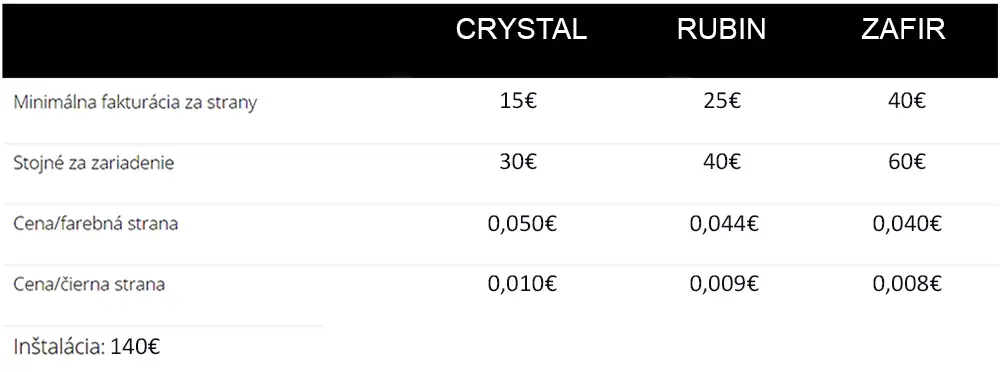Click the 0,008€ black page price
The height and width of the screenshot is (372, 1000).
point(908,284)
